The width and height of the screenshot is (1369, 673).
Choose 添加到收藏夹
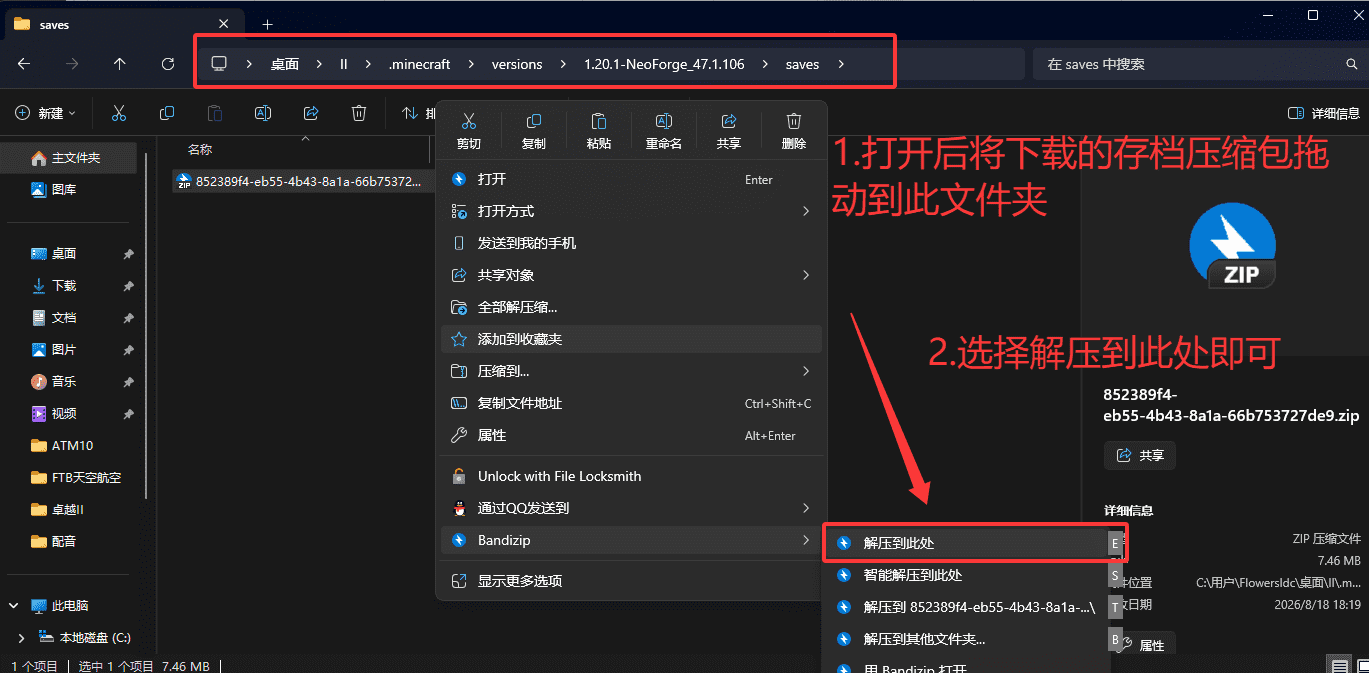click(631, 339)
